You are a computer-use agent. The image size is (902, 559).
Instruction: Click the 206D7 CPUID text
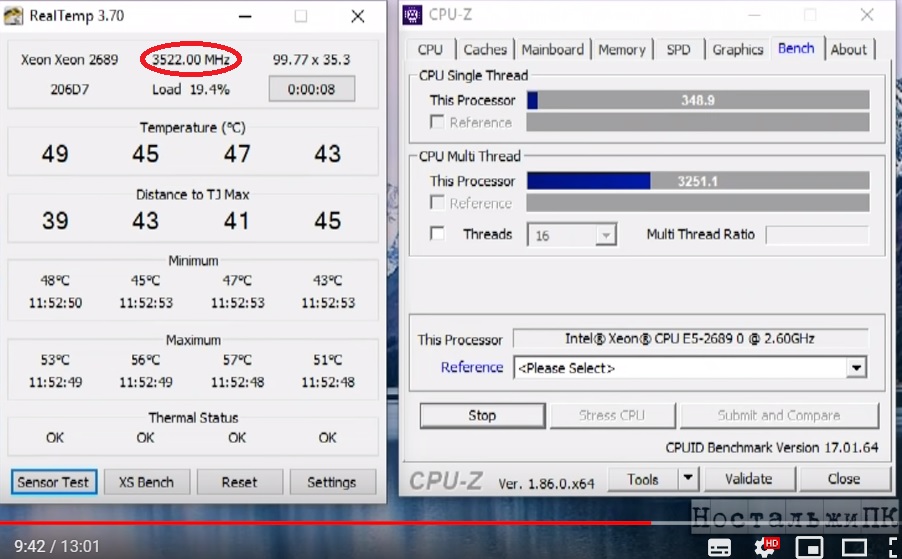[x=70, y=89]
